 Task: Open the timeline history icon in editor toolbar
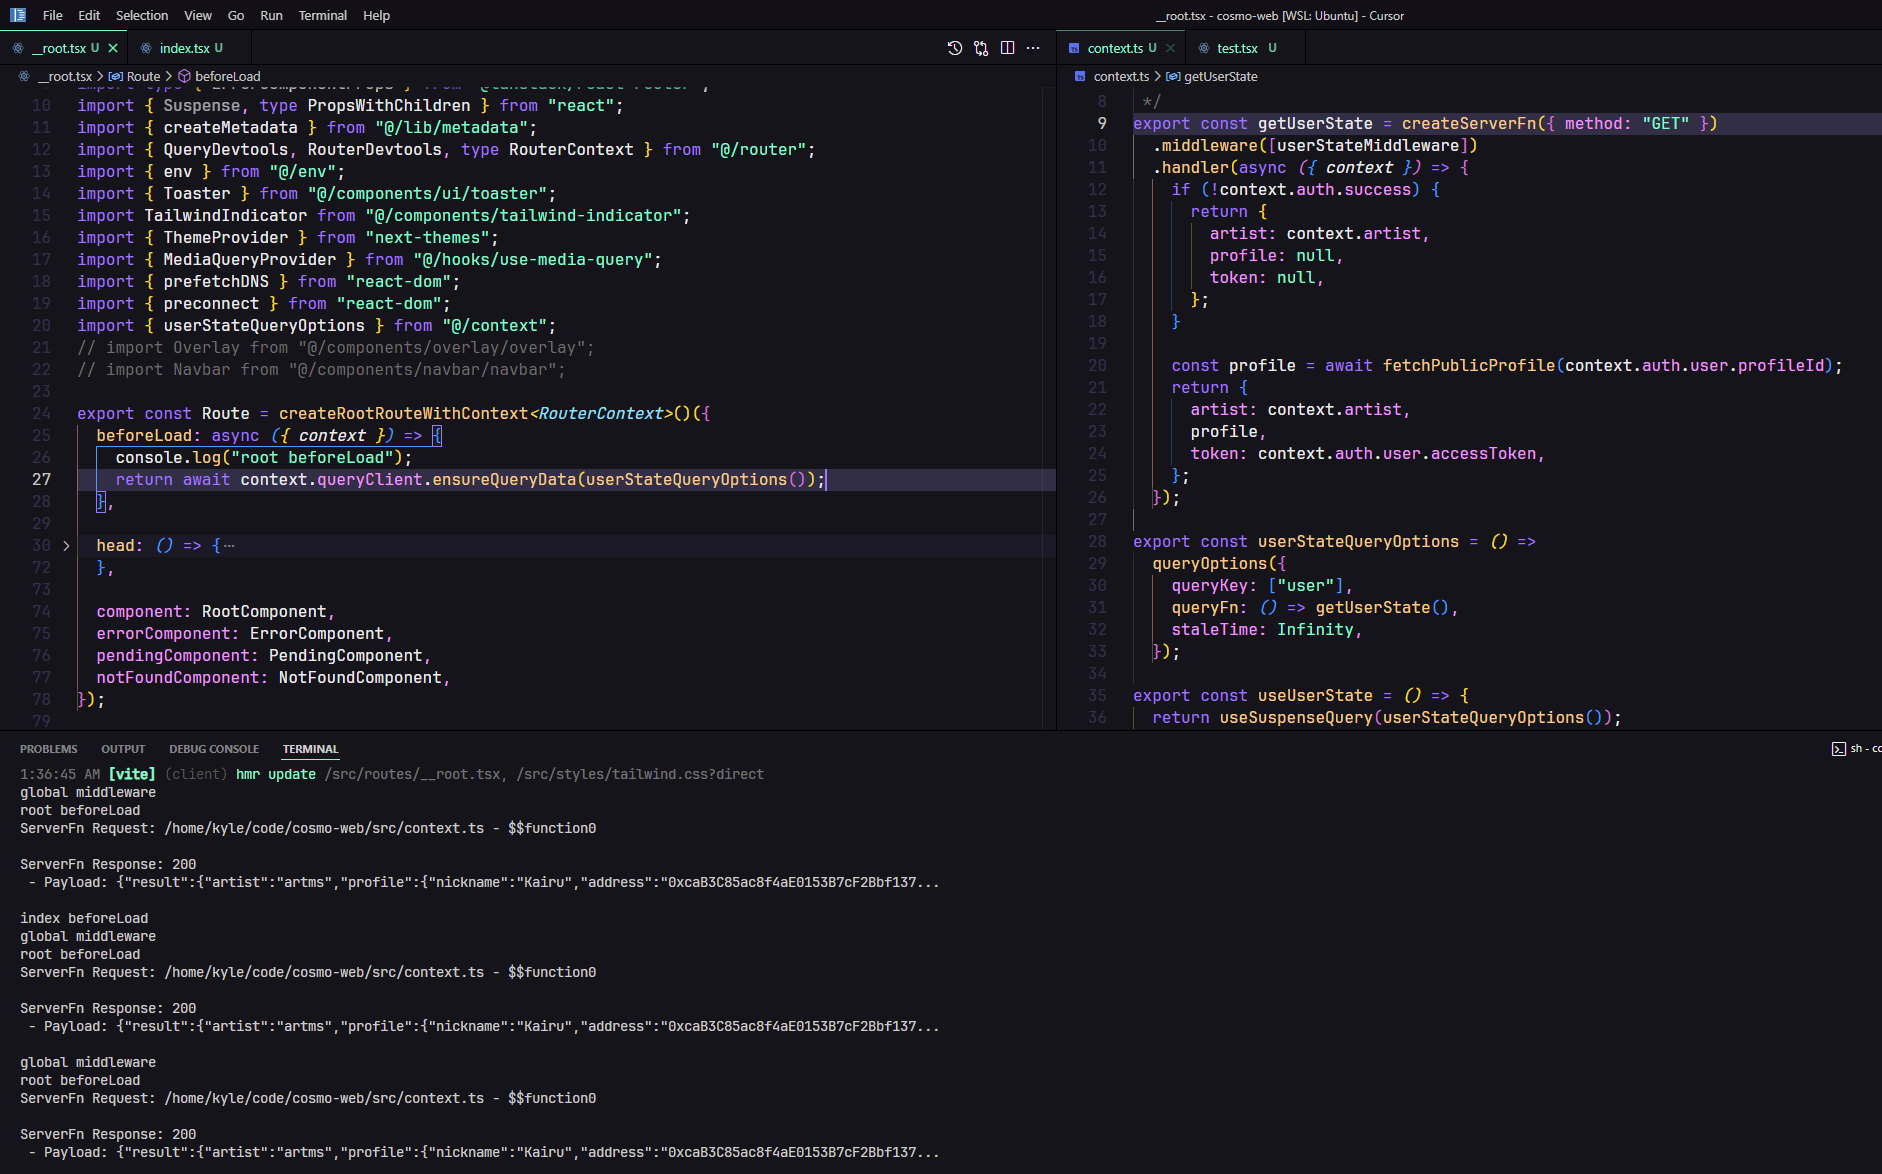[x=955, y=48]
